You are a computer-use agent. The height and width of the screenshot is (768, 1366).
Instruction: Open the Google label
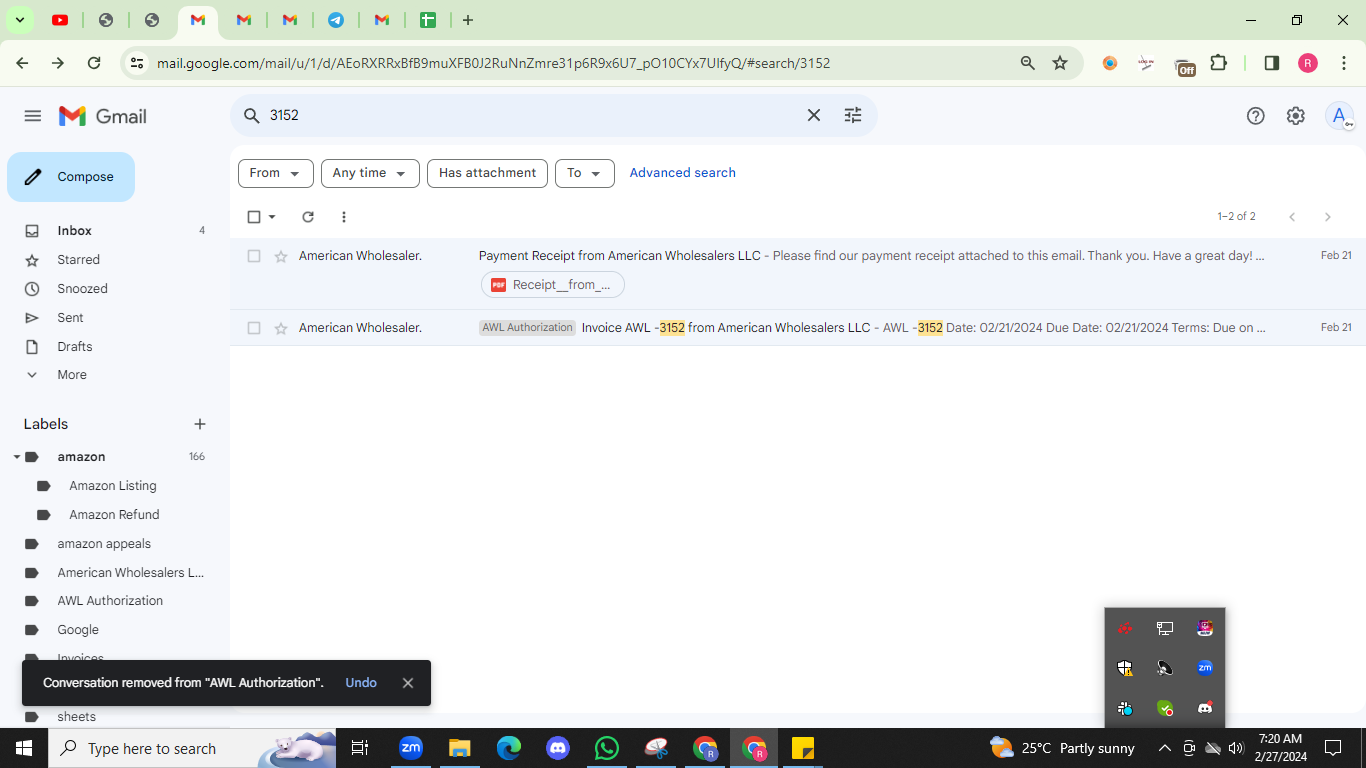[x=78, y=630]
